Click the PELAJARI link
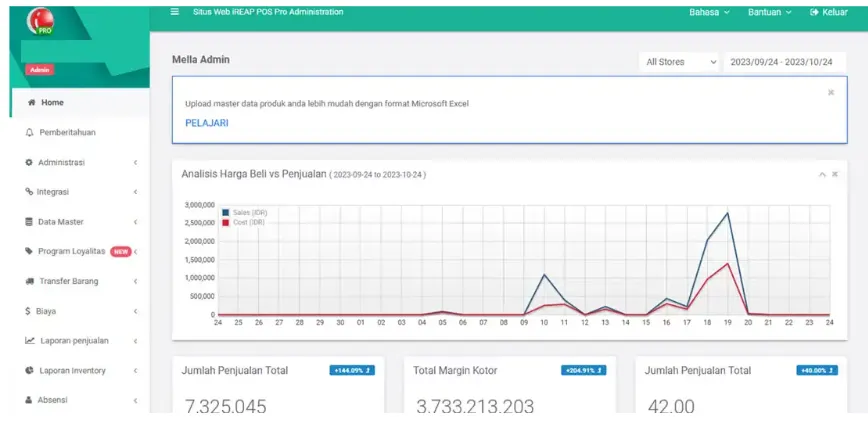Viewport: 868px width, 435px height. [206, 123]
